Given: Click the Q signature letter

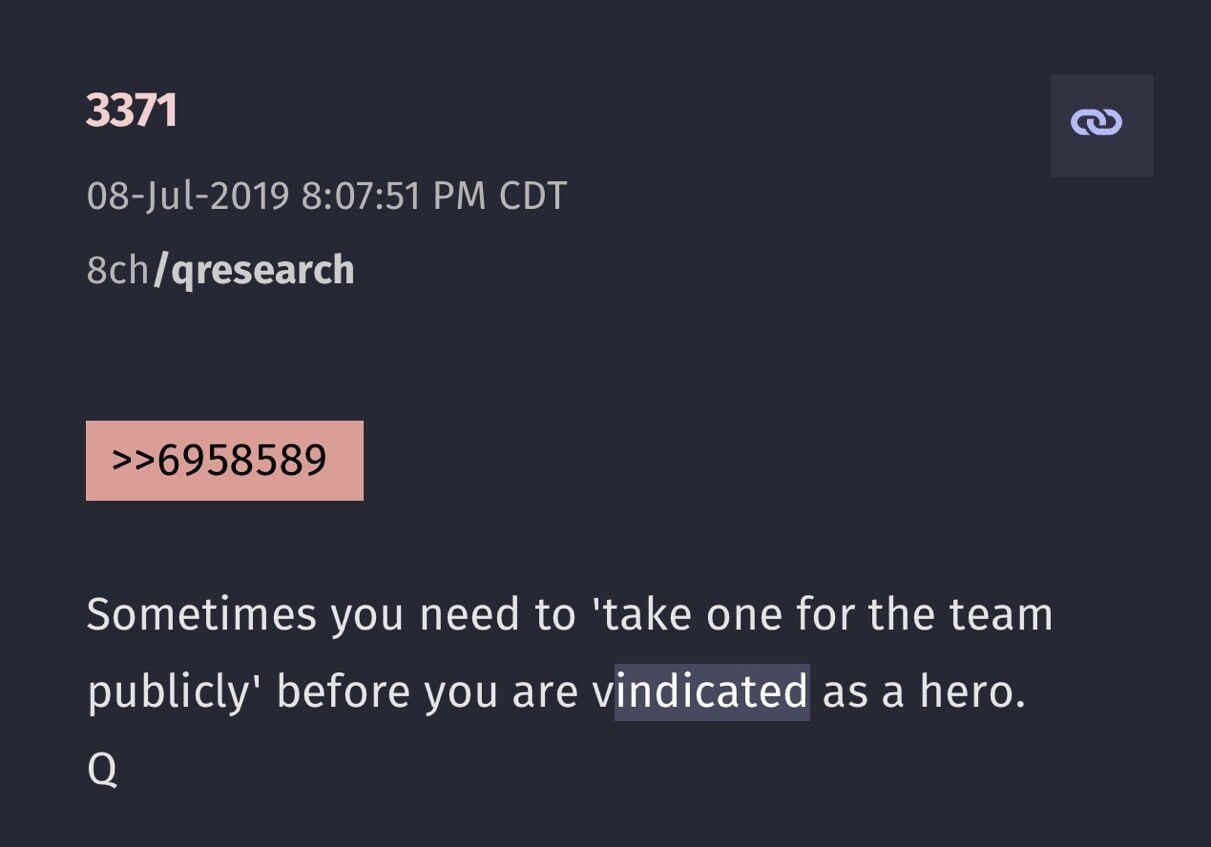Looking at the screenshot, I should coord(102,770).
